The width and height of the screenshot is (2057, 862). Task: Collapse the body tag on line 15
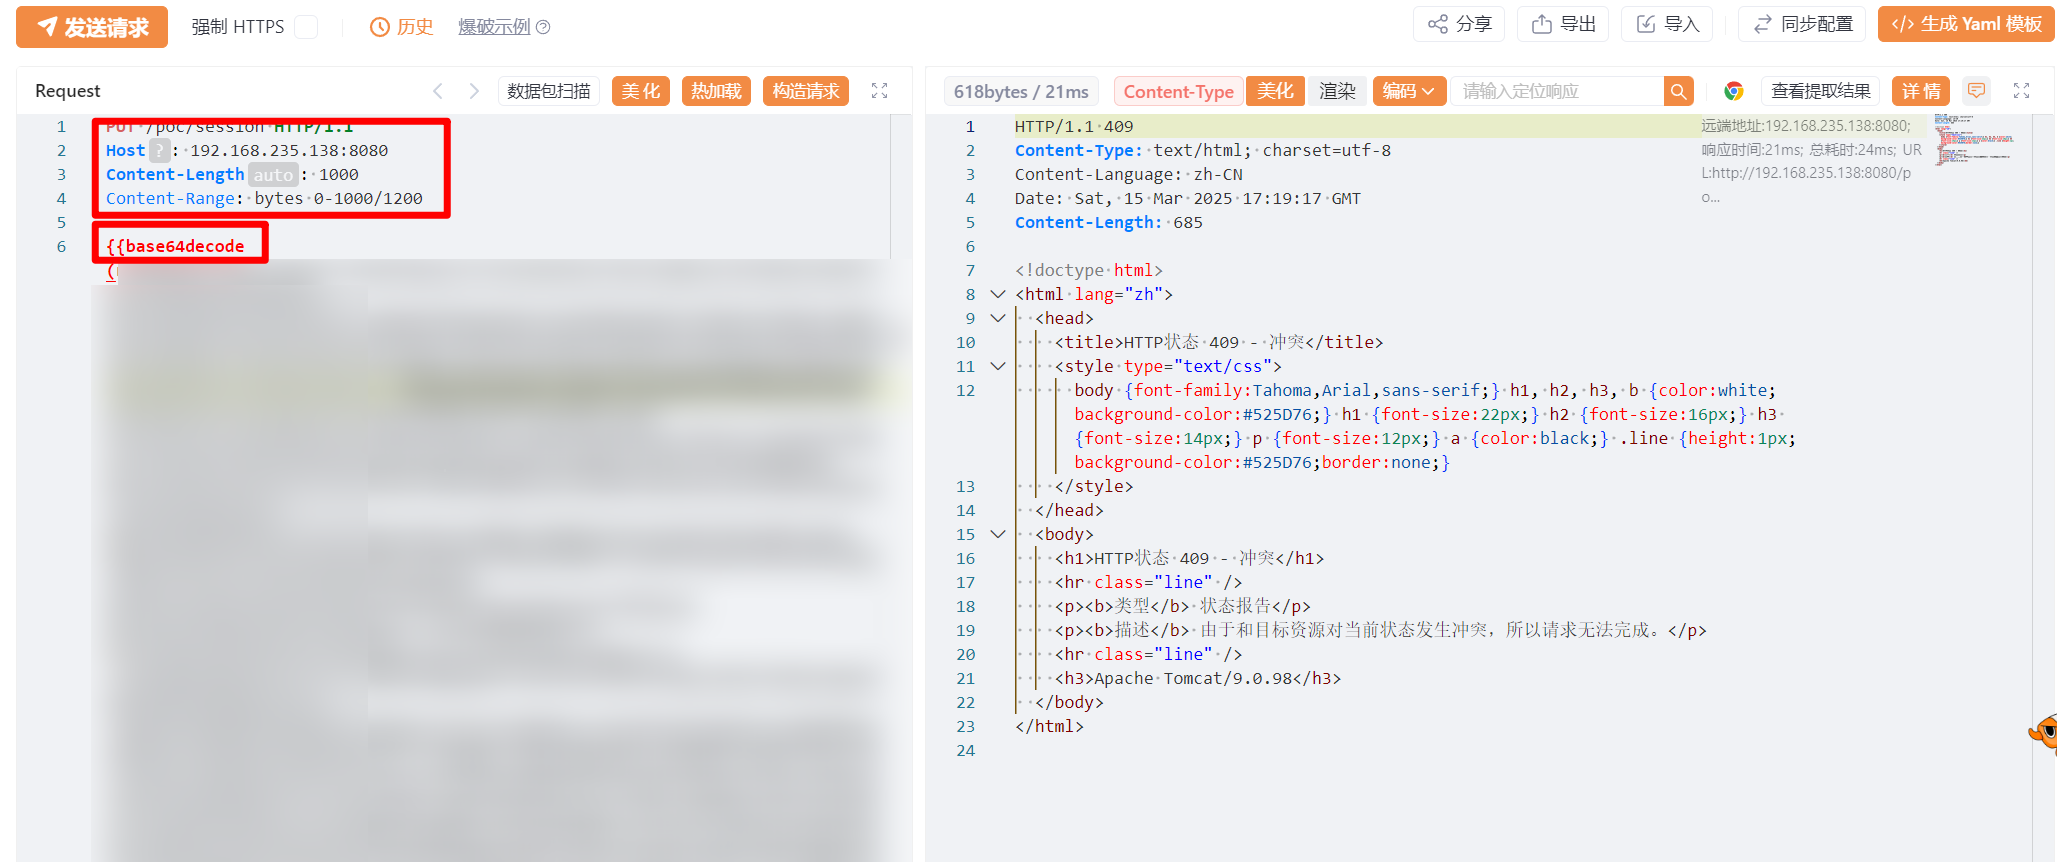pyautogui.click(x=997, y=534)
